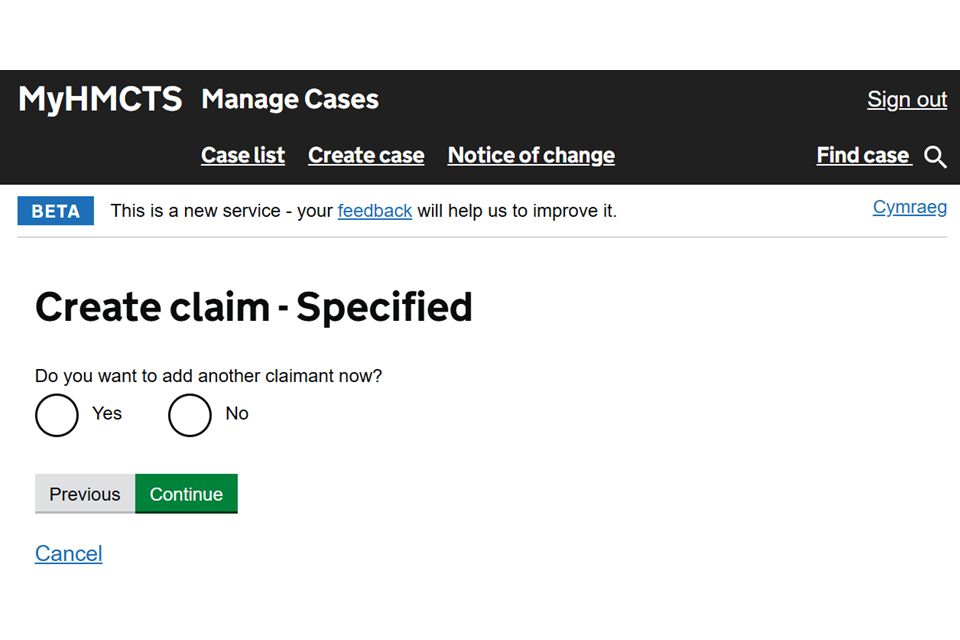Click the Manage Cases header title

290,100
